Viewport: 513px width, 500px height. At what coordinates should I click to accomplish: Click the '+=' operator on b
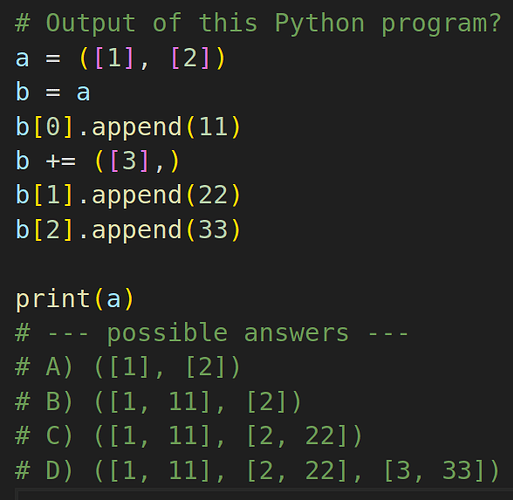[x=61, y=162]
